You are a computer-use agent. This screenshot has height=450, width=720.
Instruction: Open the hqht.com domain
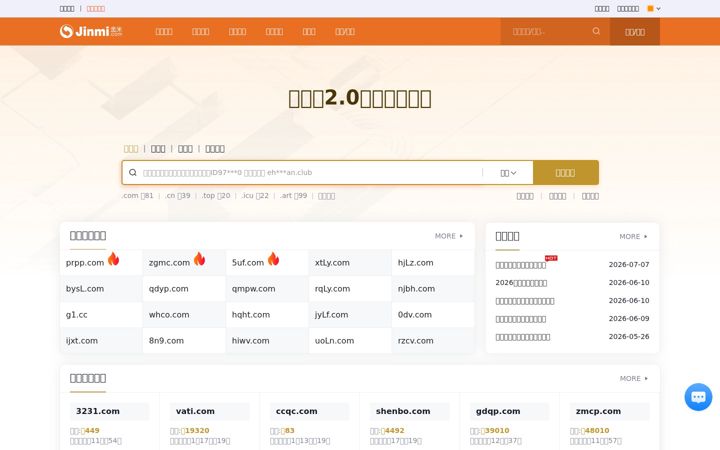pos(251,315)
